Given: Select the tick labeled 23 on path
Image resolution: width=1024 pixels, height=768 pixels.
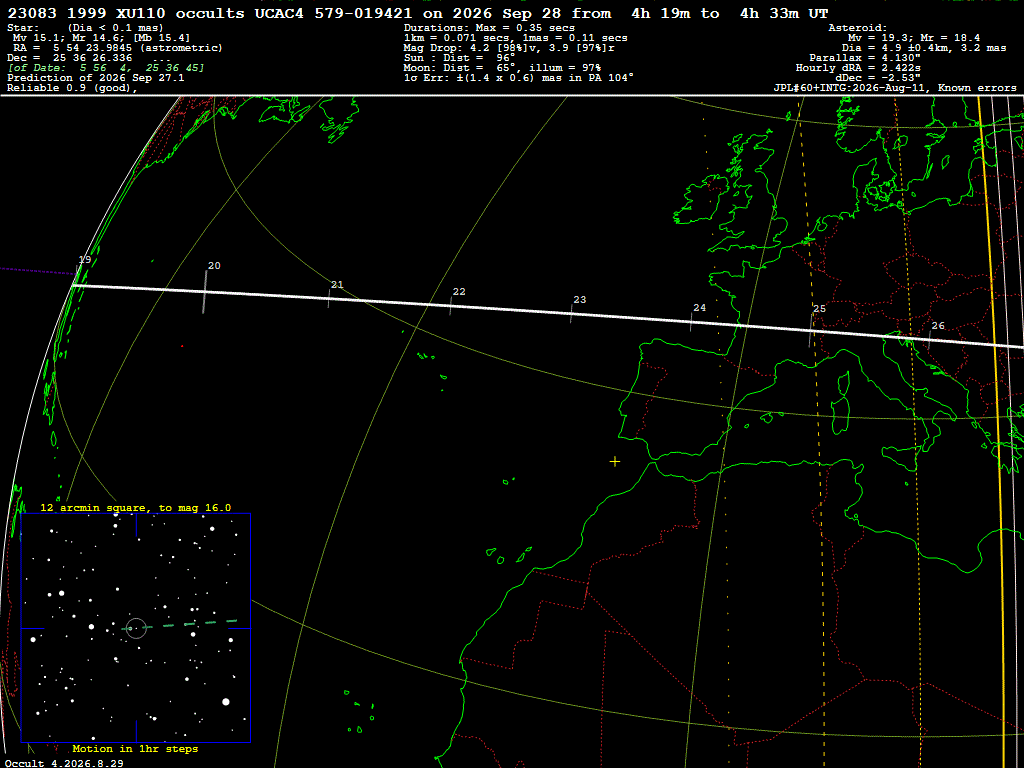Looking at the screenshot, I should 579,300.
